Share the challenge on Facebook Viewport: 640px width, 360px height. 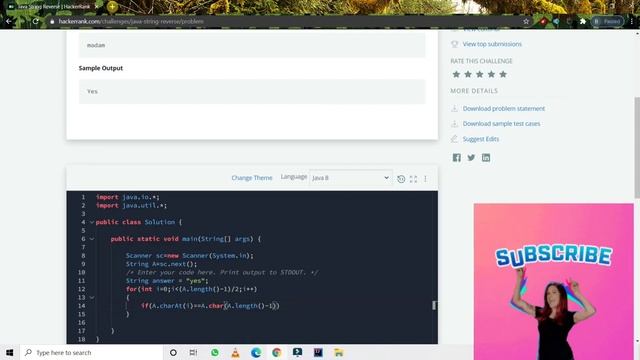click(x=457, y=158)
